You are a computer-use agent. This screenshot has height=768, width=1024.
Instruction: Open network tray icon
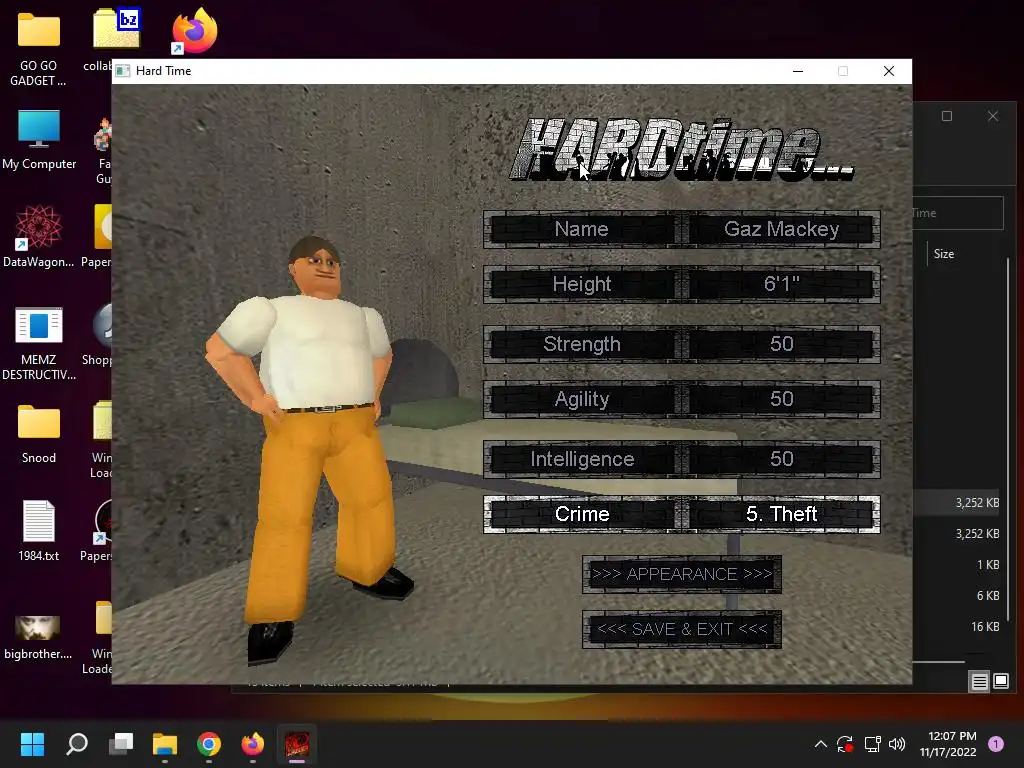[872, 744]
